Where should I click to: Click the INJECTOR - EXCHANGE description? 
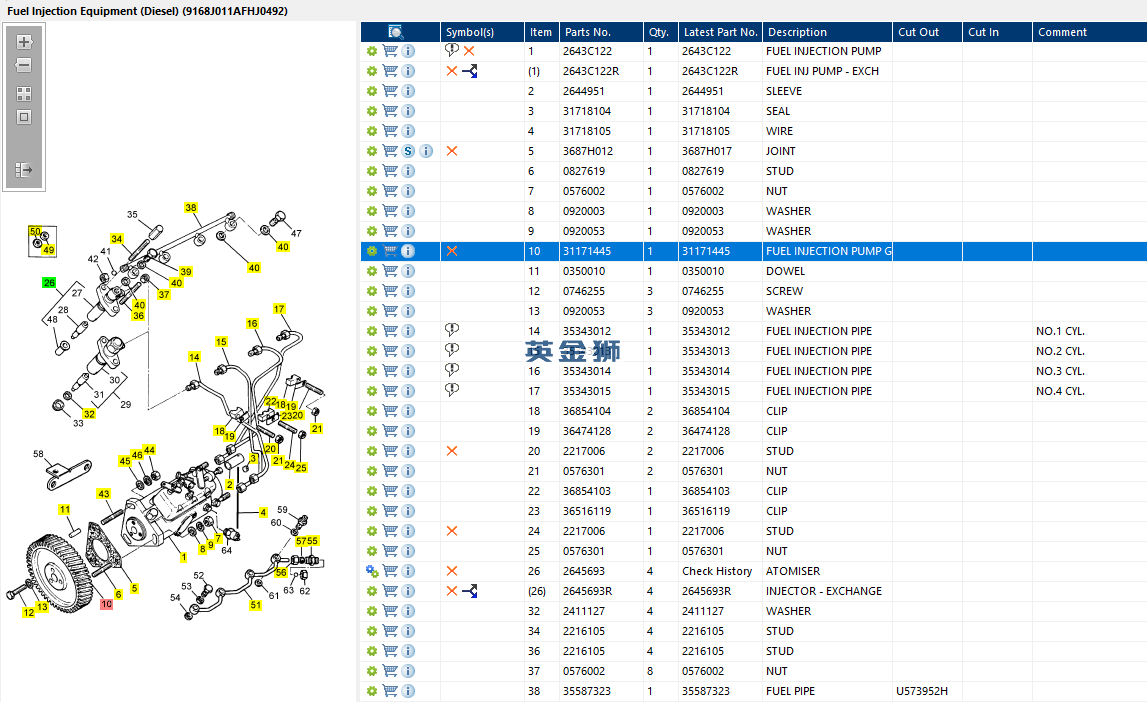(824, 591)
